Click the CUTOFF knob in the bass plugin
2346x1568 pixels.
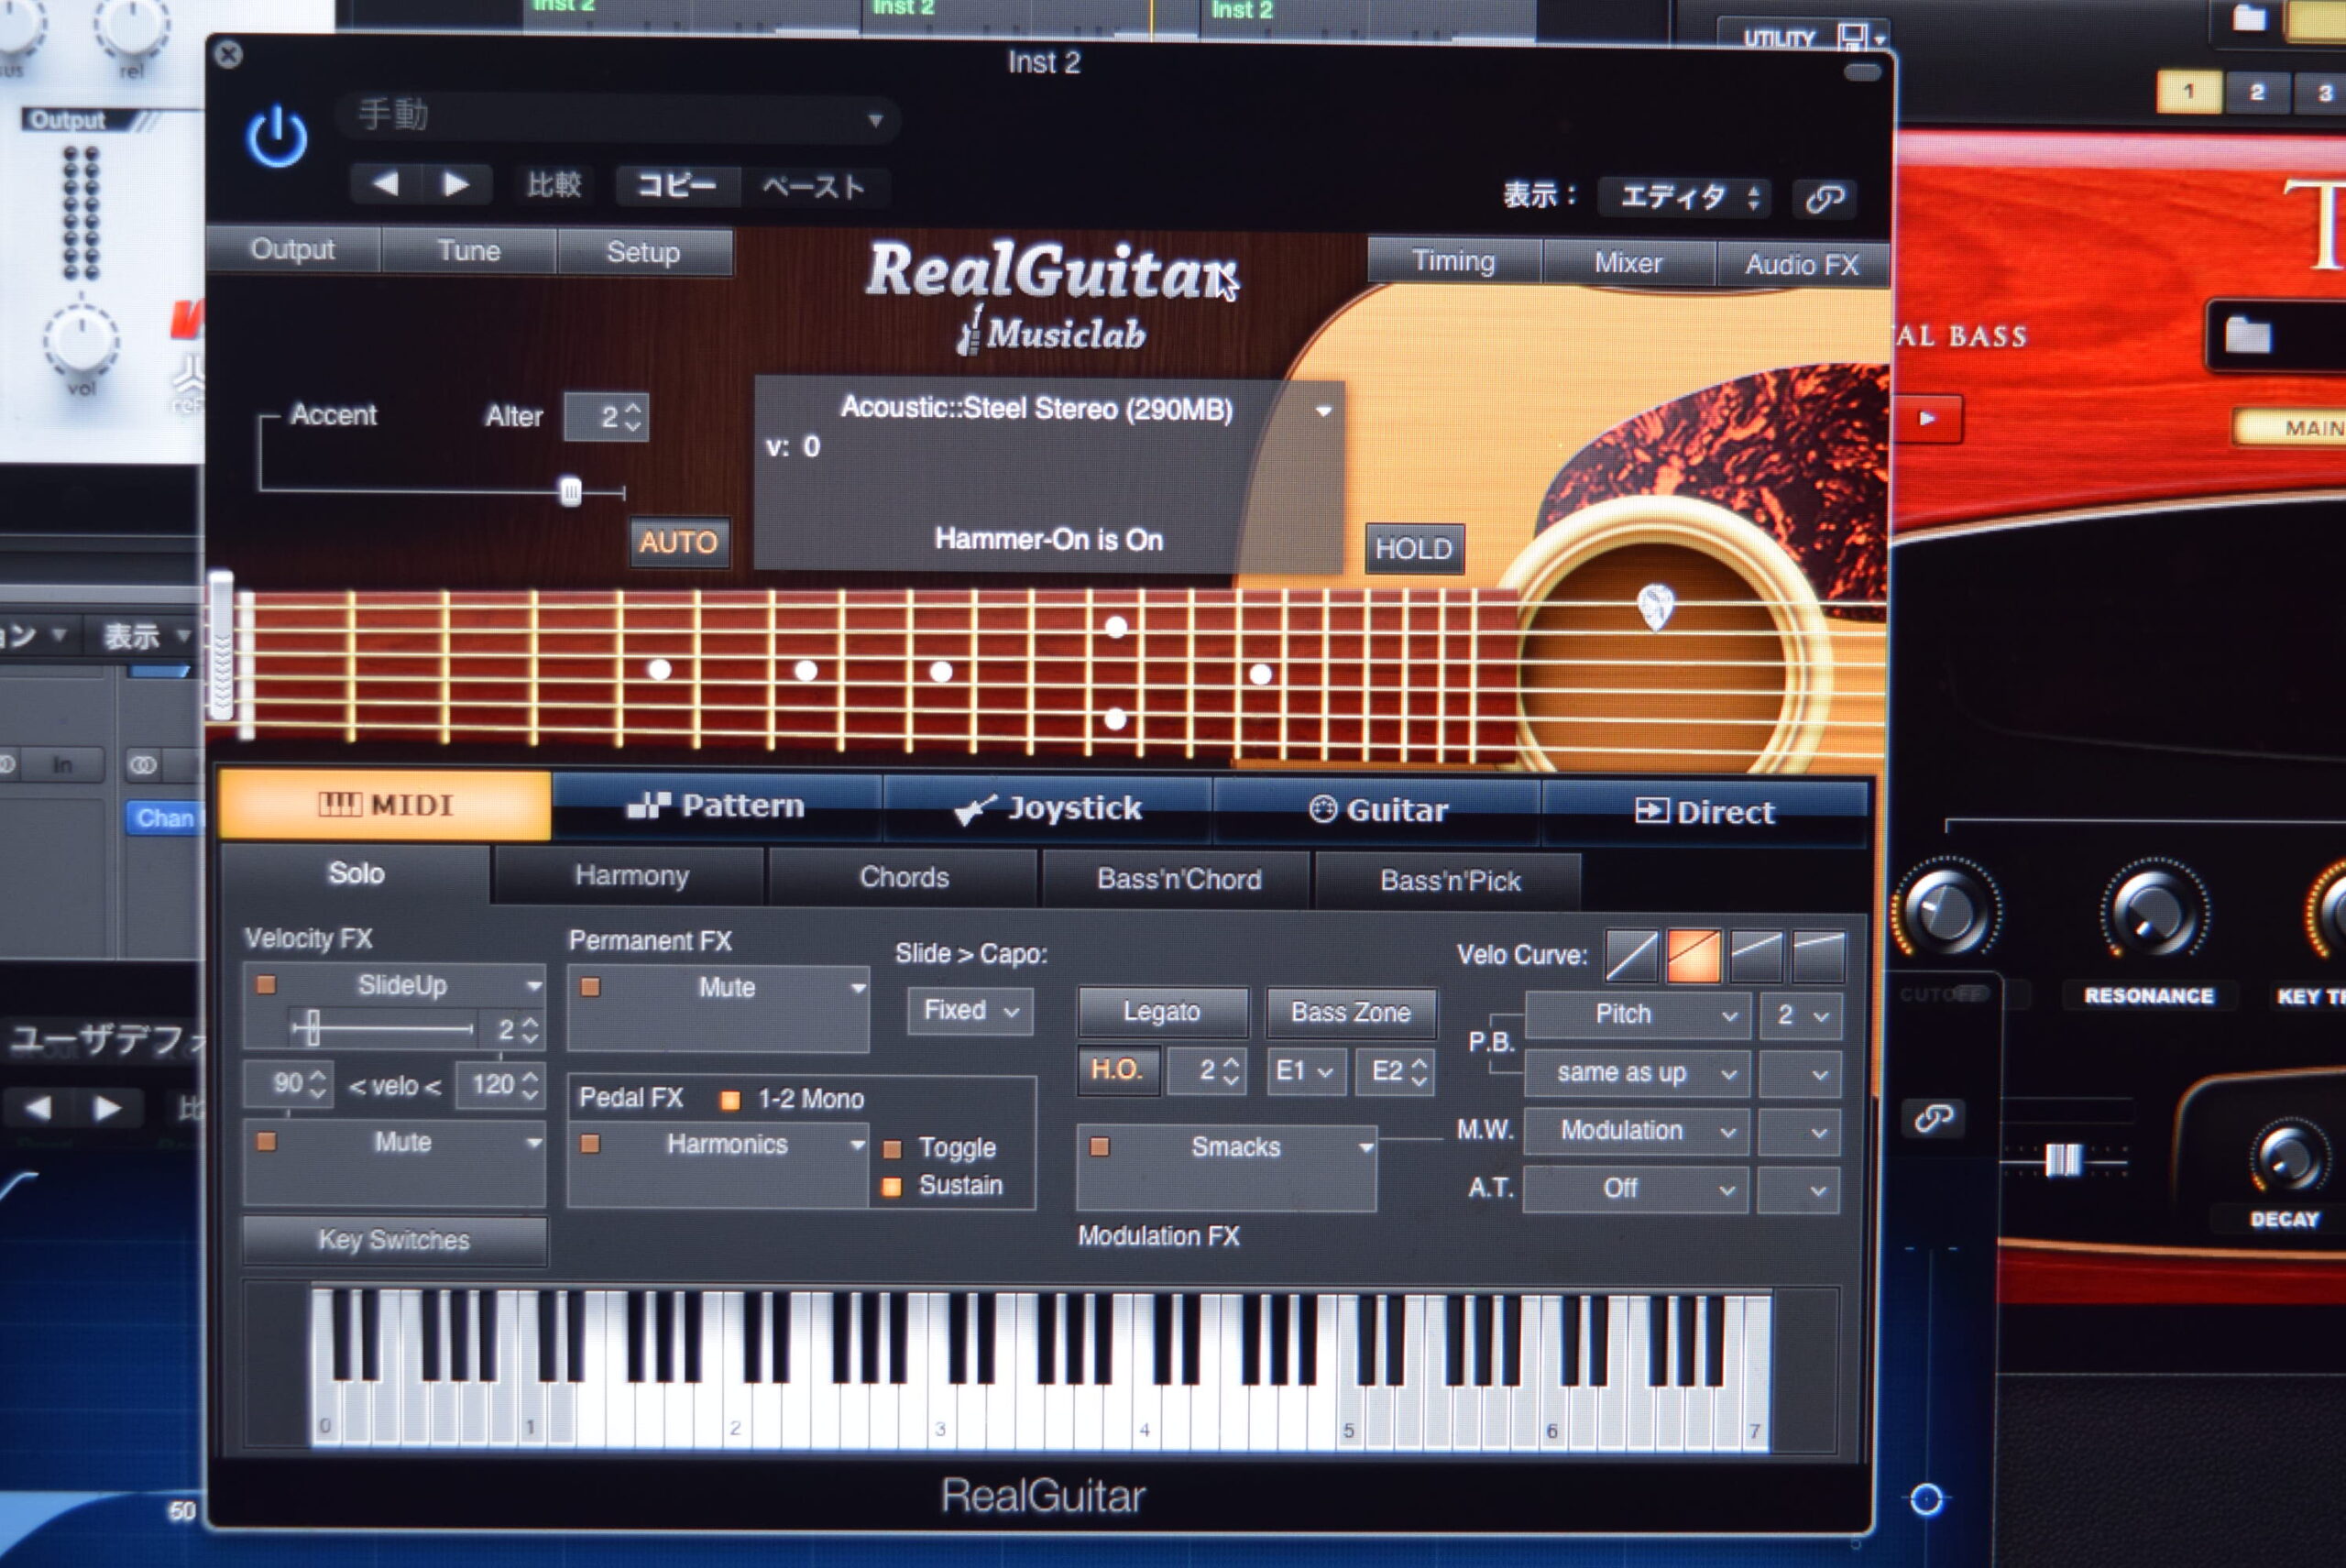pyautogui.click(x=1945, y=910)
